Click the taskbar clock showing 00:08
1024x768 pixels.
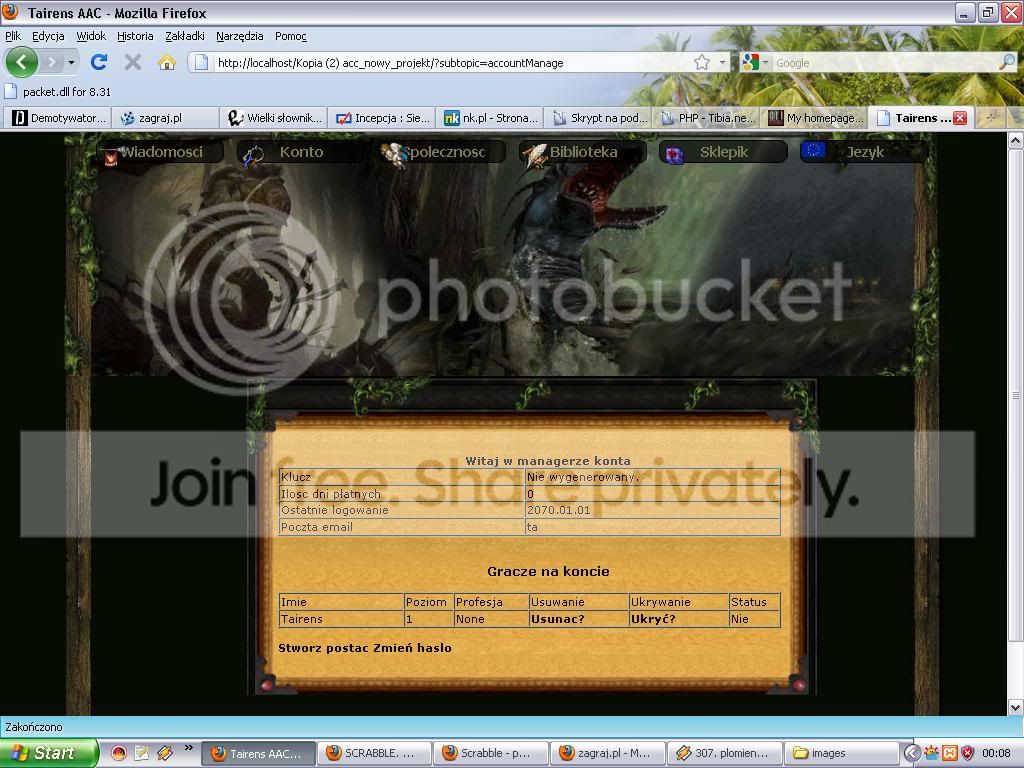coord(996,754)
